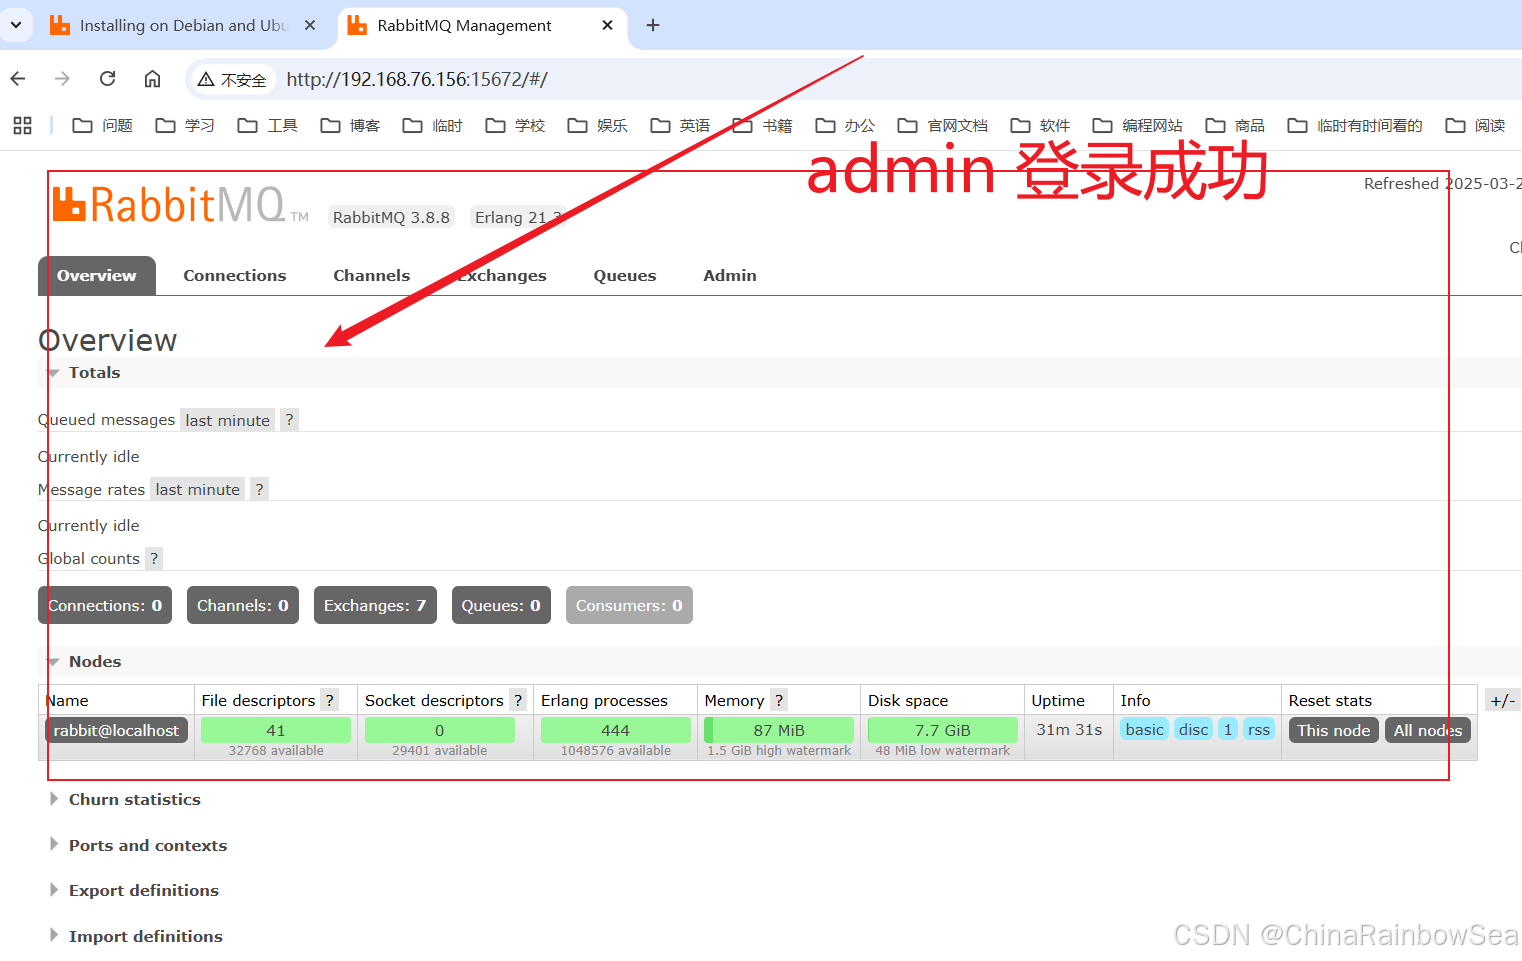Open help for Global counts
The image size is (1522, 961).
pos(154,558)
